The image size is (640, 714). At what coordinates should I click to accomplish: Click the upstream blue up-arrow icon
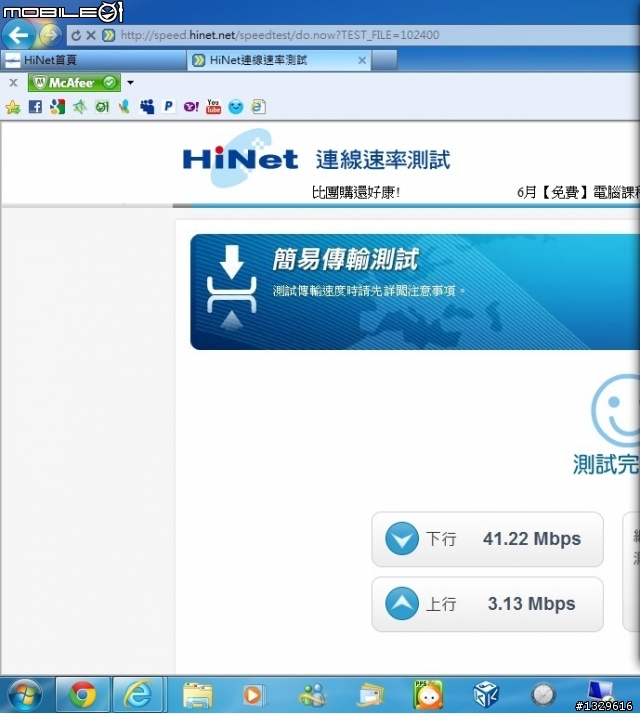click(402, 604)
